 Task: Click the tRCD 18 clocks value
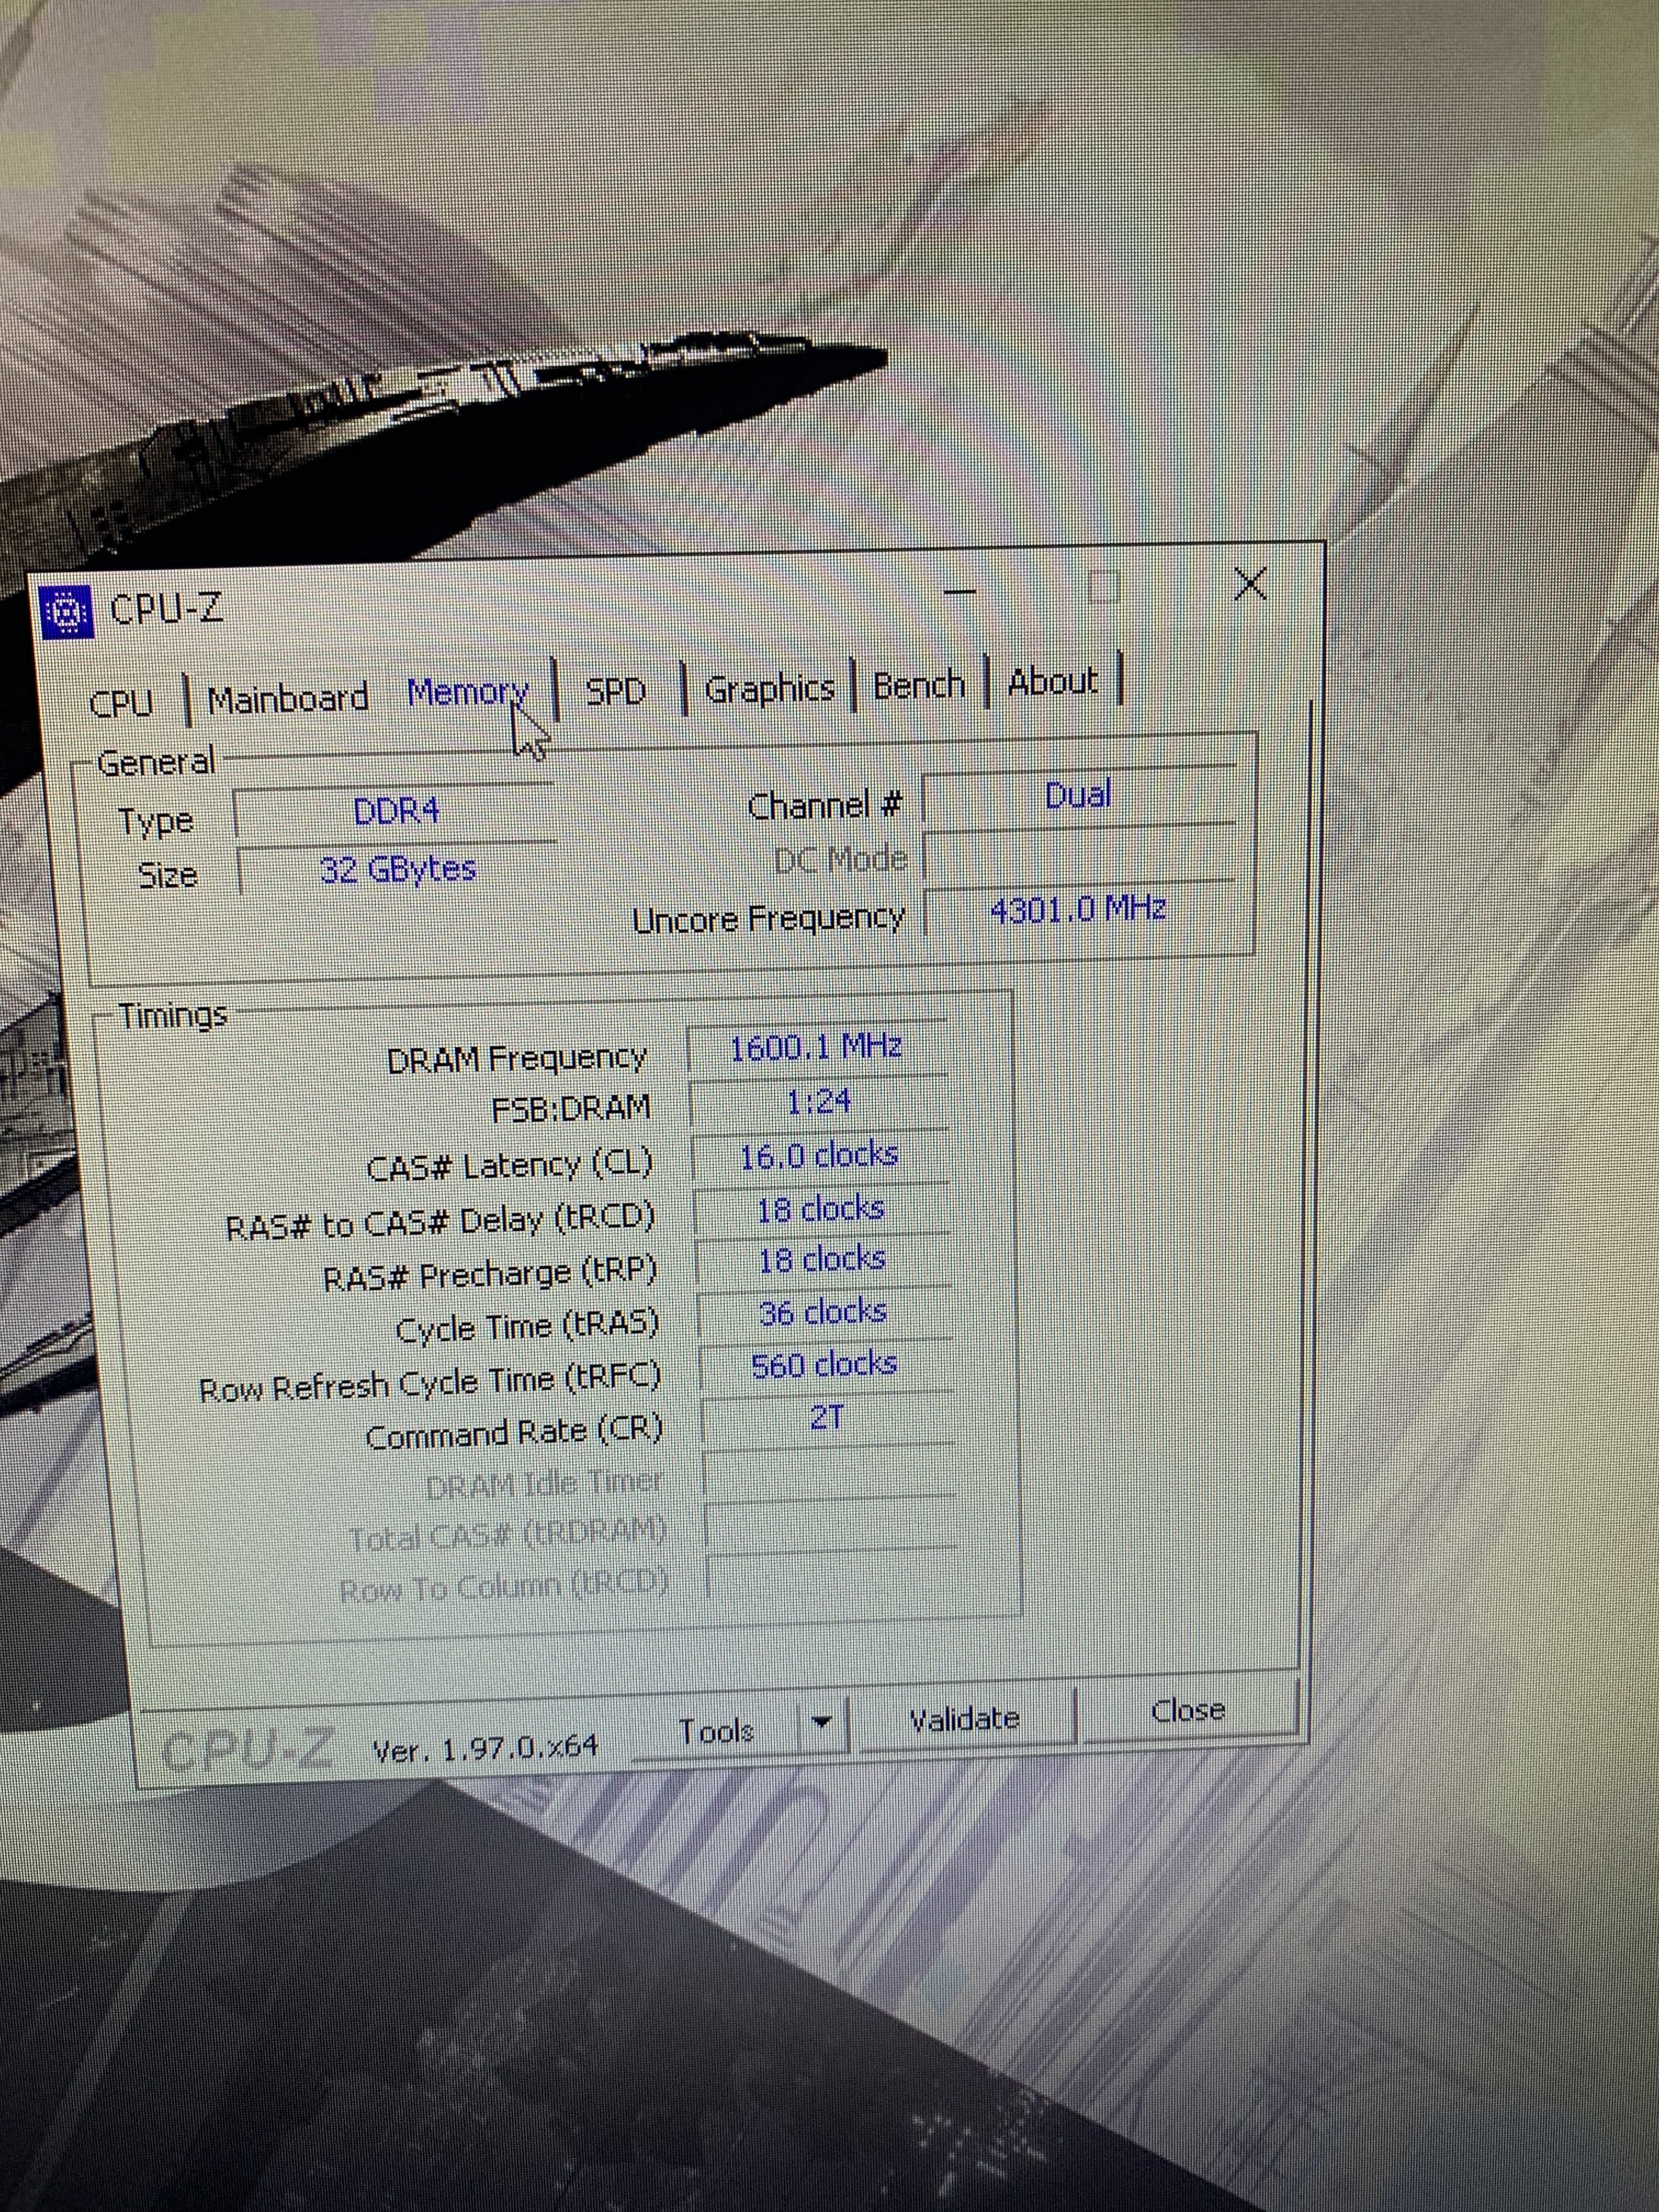click(821, 1209)
